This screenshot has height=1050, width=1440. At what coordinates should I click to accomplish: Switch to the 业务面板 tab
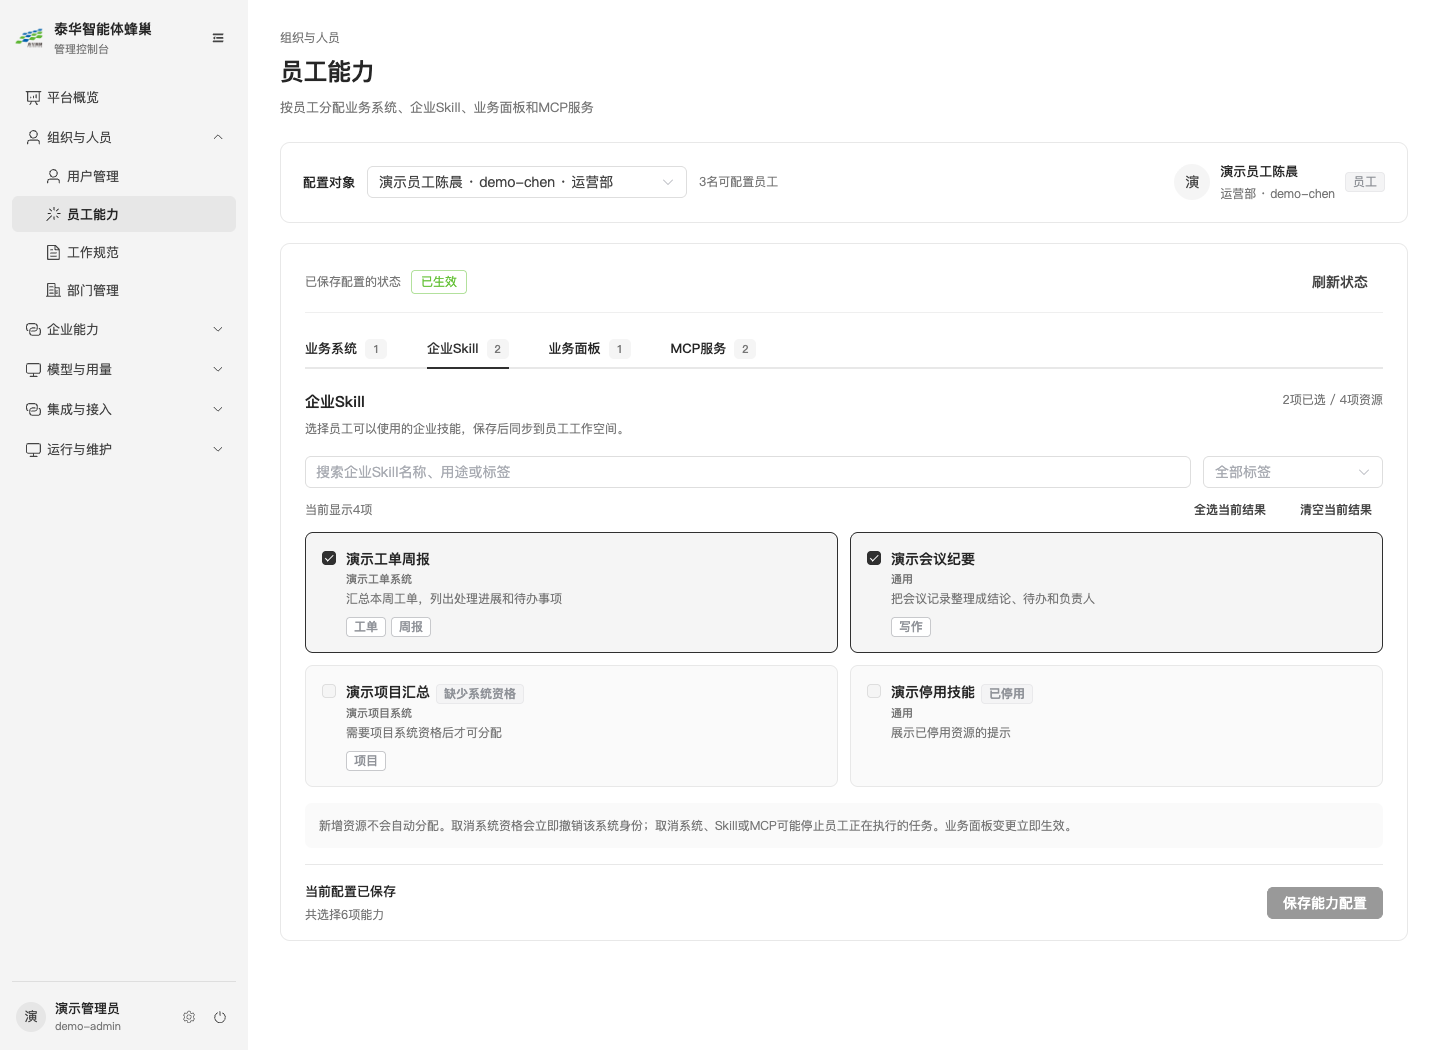(589, 349)
